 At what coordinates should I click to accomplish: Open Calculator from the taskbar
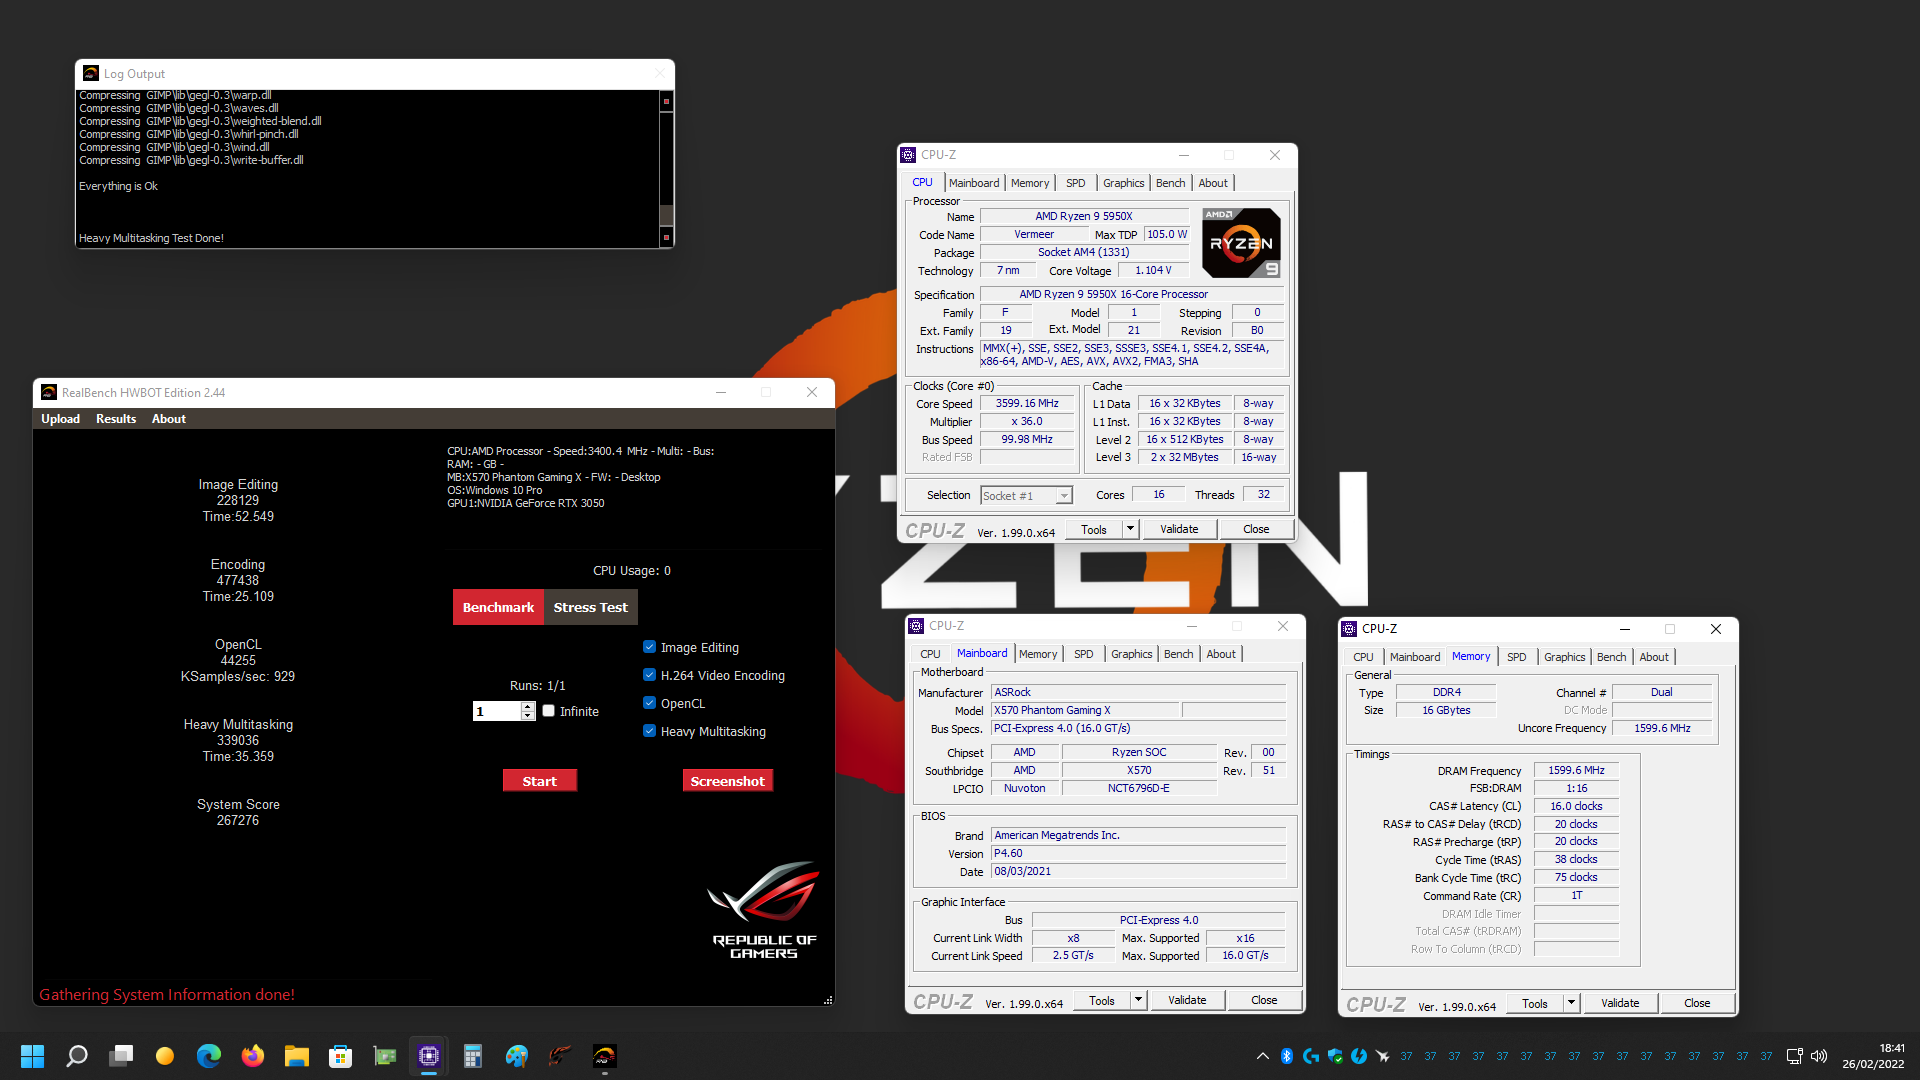point(473,1056)
